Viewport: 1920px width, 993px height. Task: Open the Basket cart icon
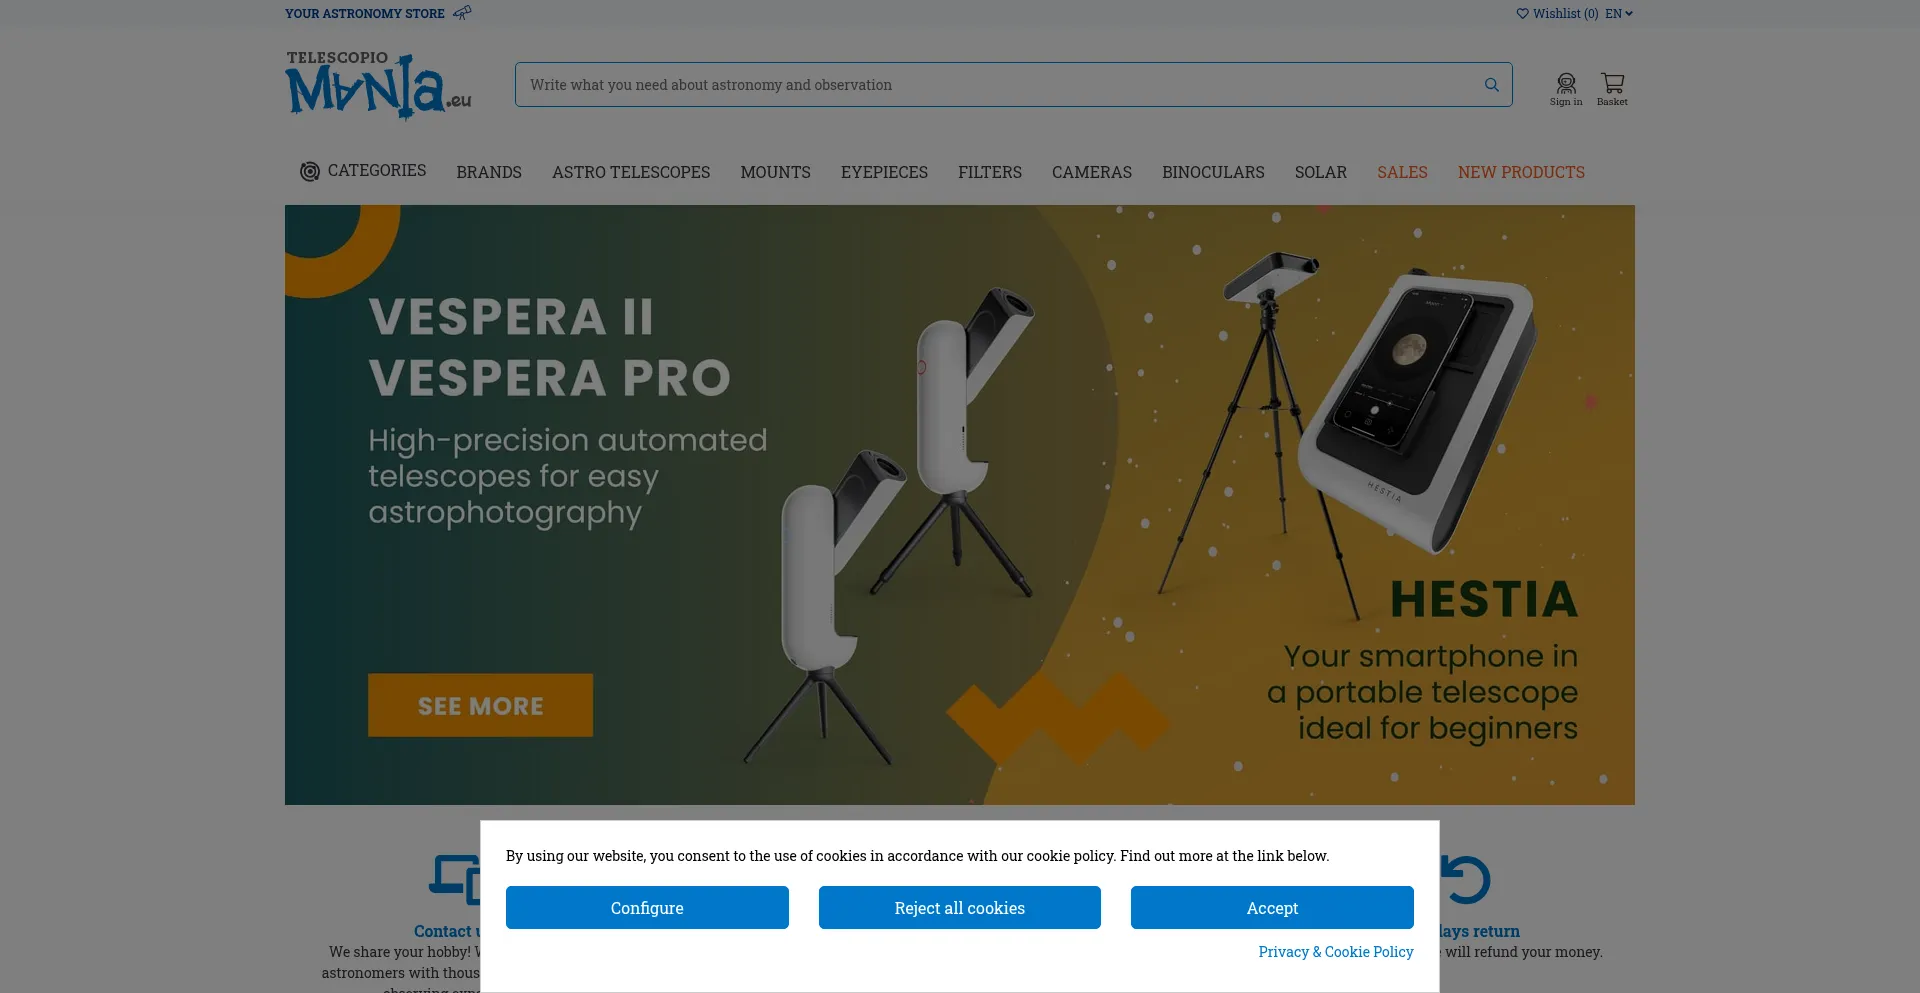click(1611, 84)
